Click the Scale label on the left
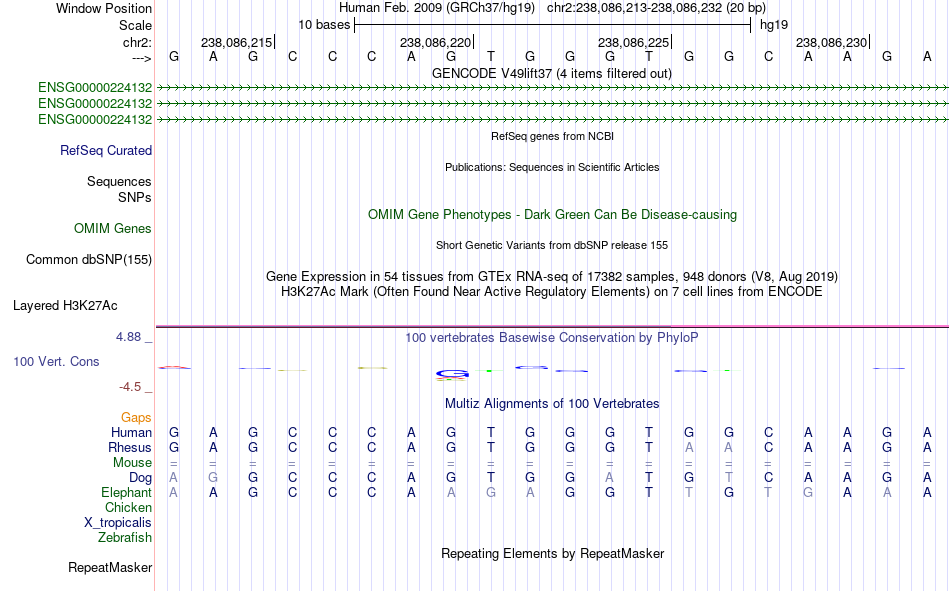Screen dimensions: 950x591 point(135,25)
